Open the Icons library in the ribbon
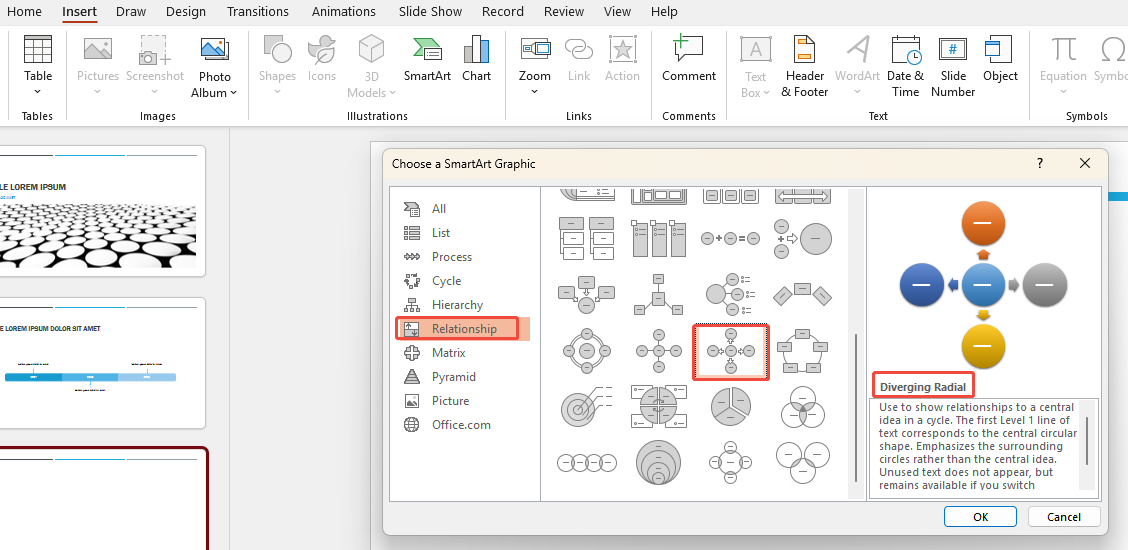Viewport: 1128px width, 550px height. click(x=322, y=59)
